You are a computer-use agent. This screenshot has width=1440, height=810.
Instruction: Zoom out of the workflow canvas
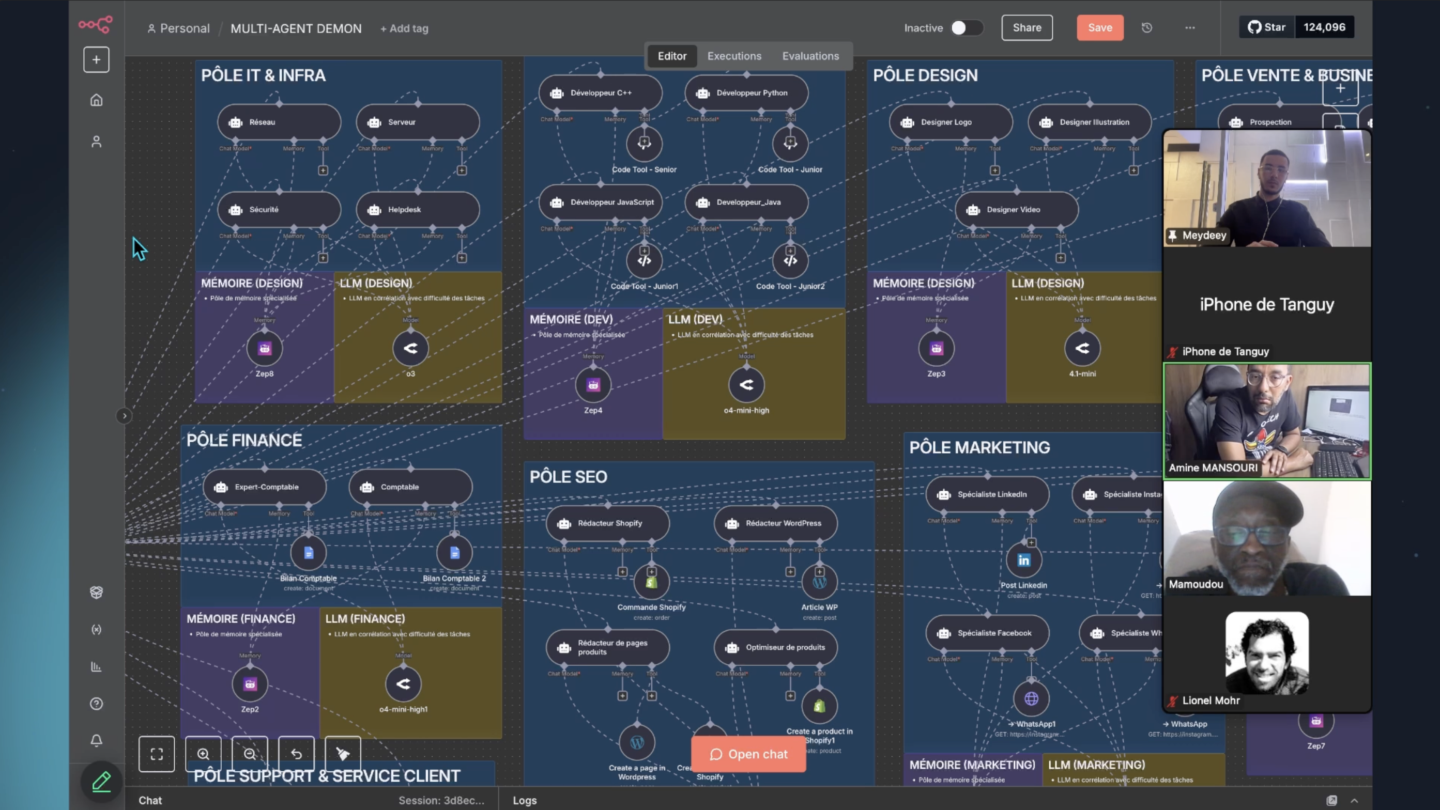250,754
